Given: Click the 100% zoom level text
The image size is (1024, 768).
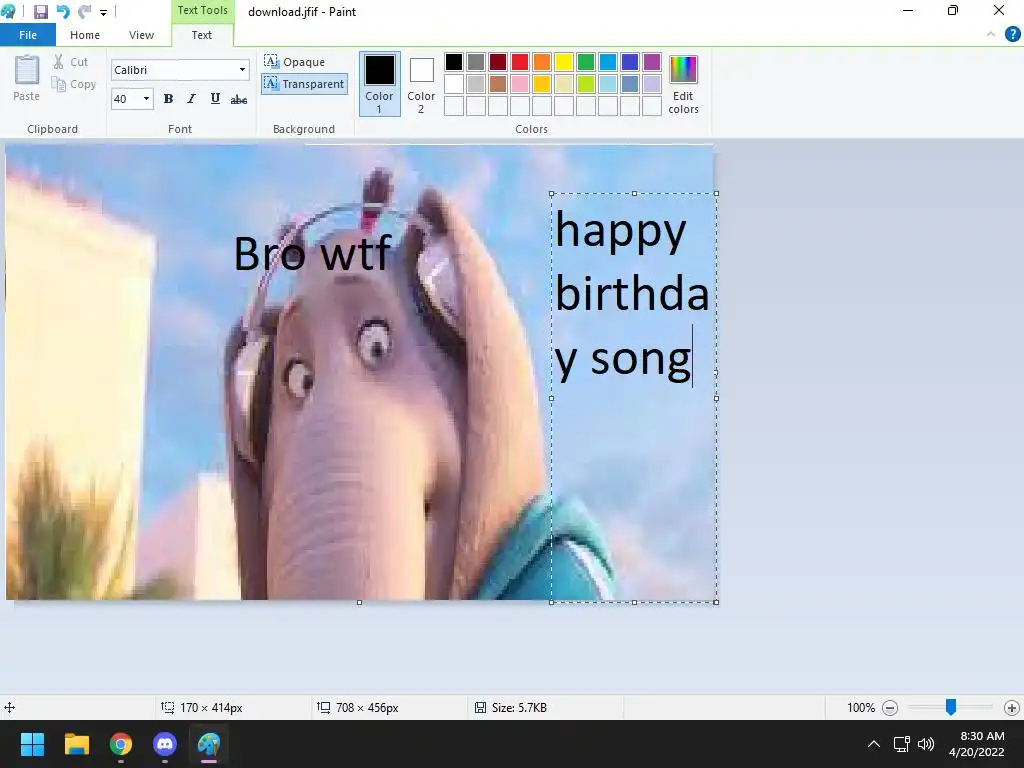Looking at the screenshot, I should [x=861, y=708].
